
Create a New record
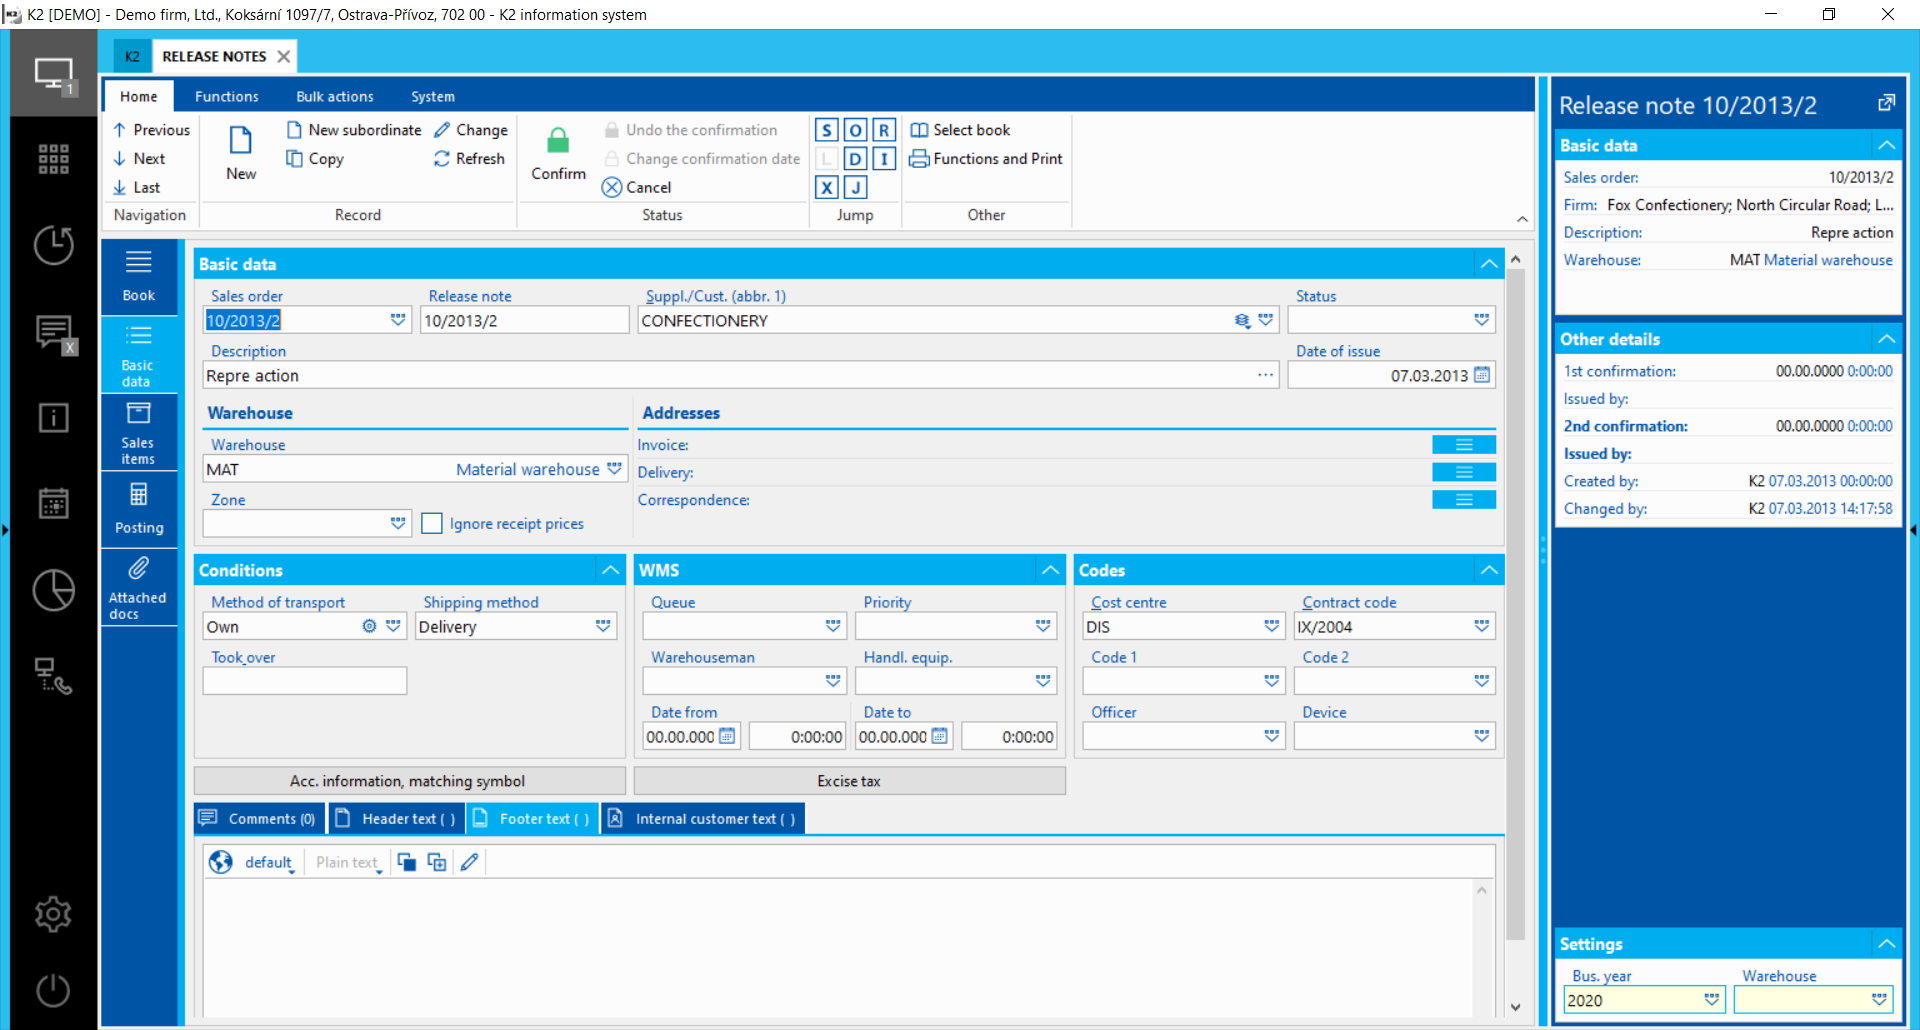(241, 153)
